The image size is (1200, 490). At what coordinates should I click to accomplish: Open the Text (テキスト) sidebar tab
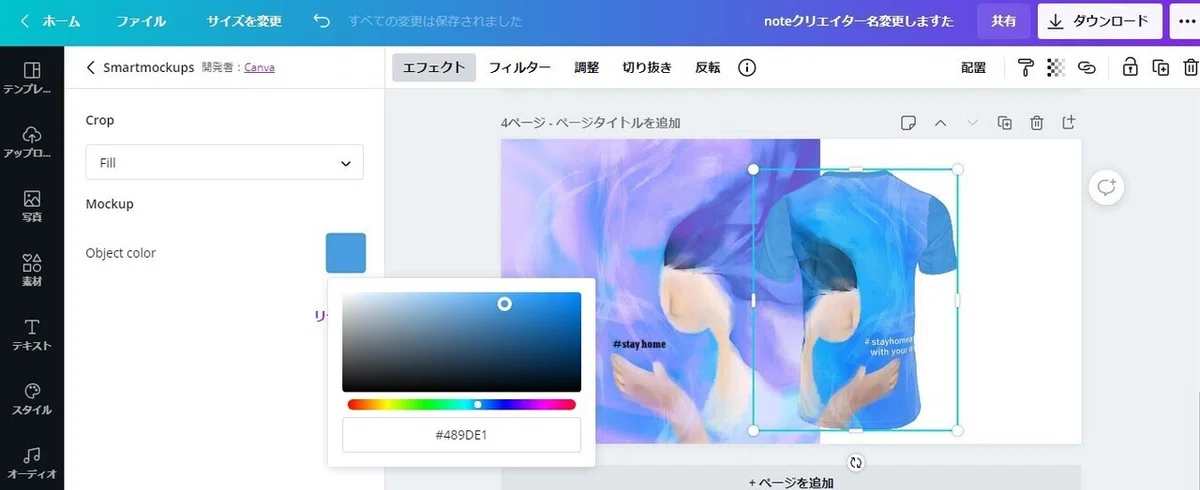31,335
